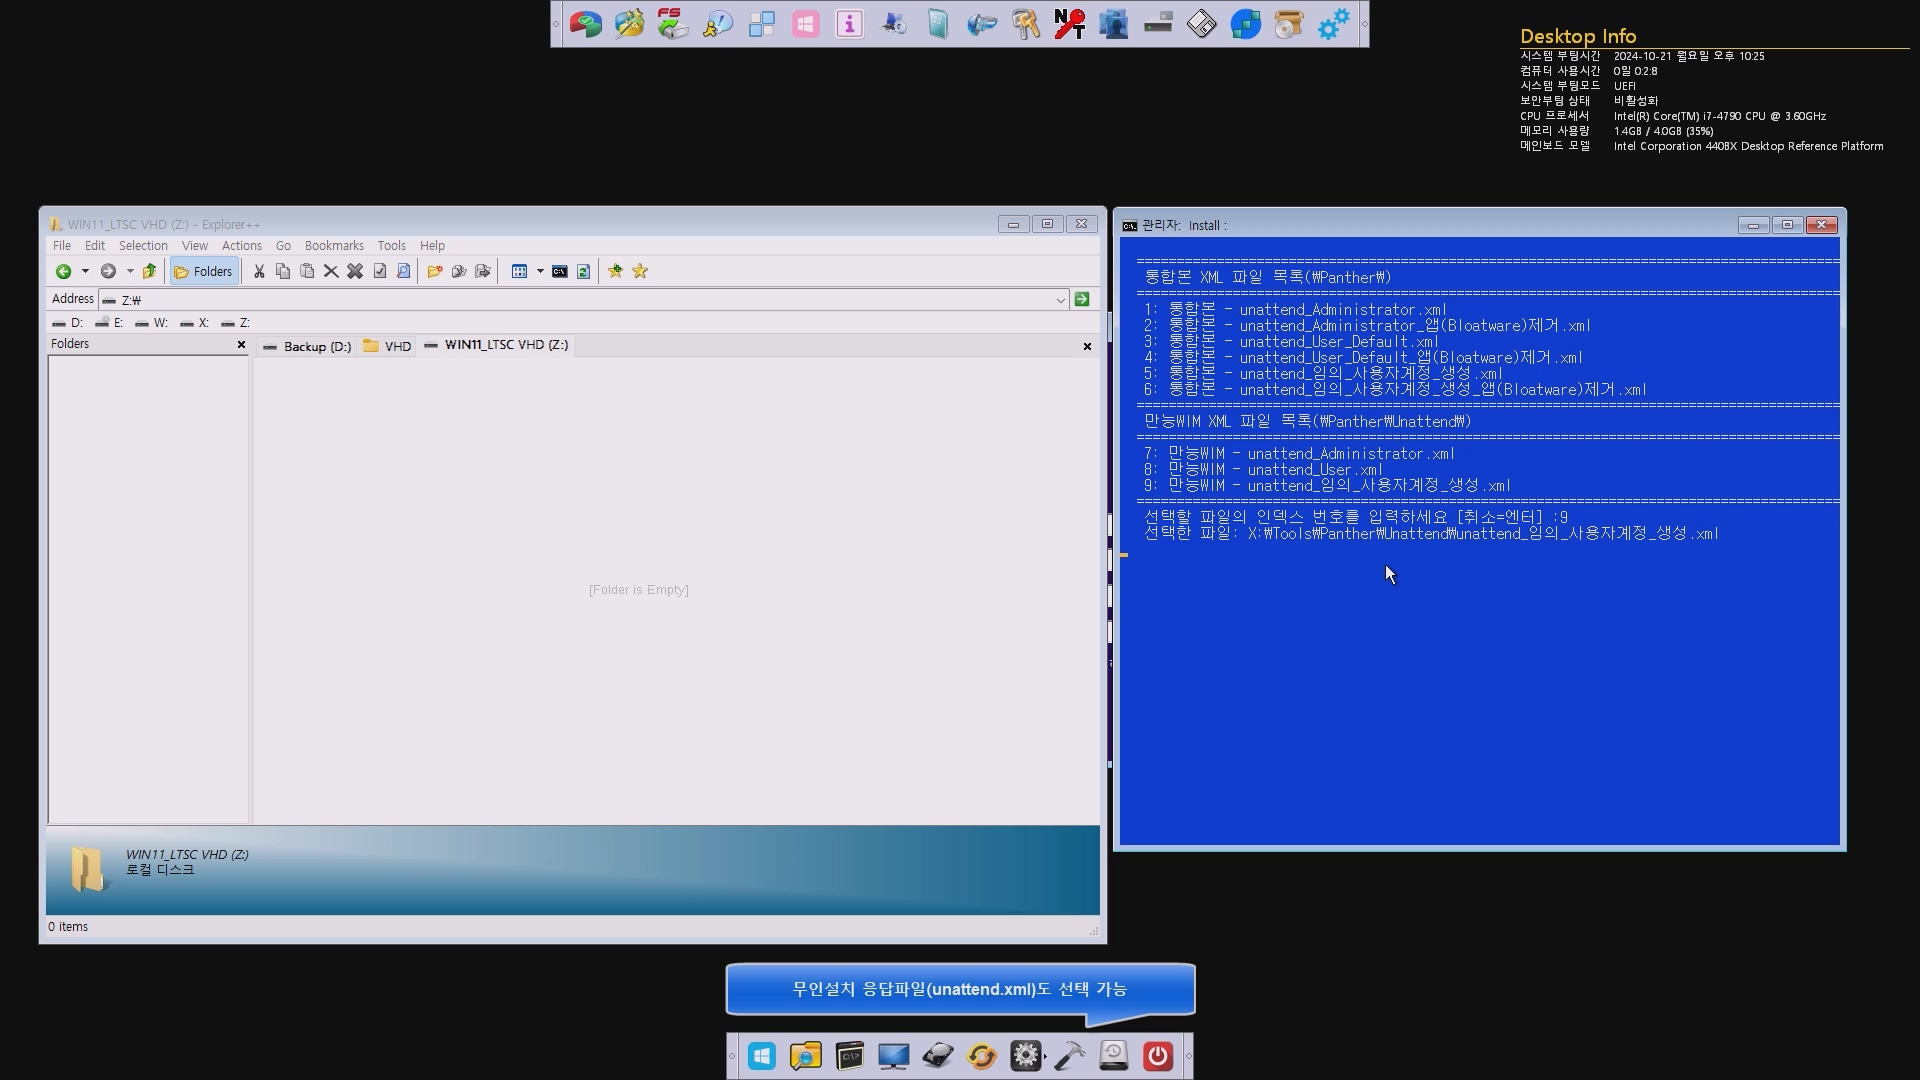The image size is (1920, 1080).
Task: Close the Folders pane with its X
Action: click(x=241, y=344)
